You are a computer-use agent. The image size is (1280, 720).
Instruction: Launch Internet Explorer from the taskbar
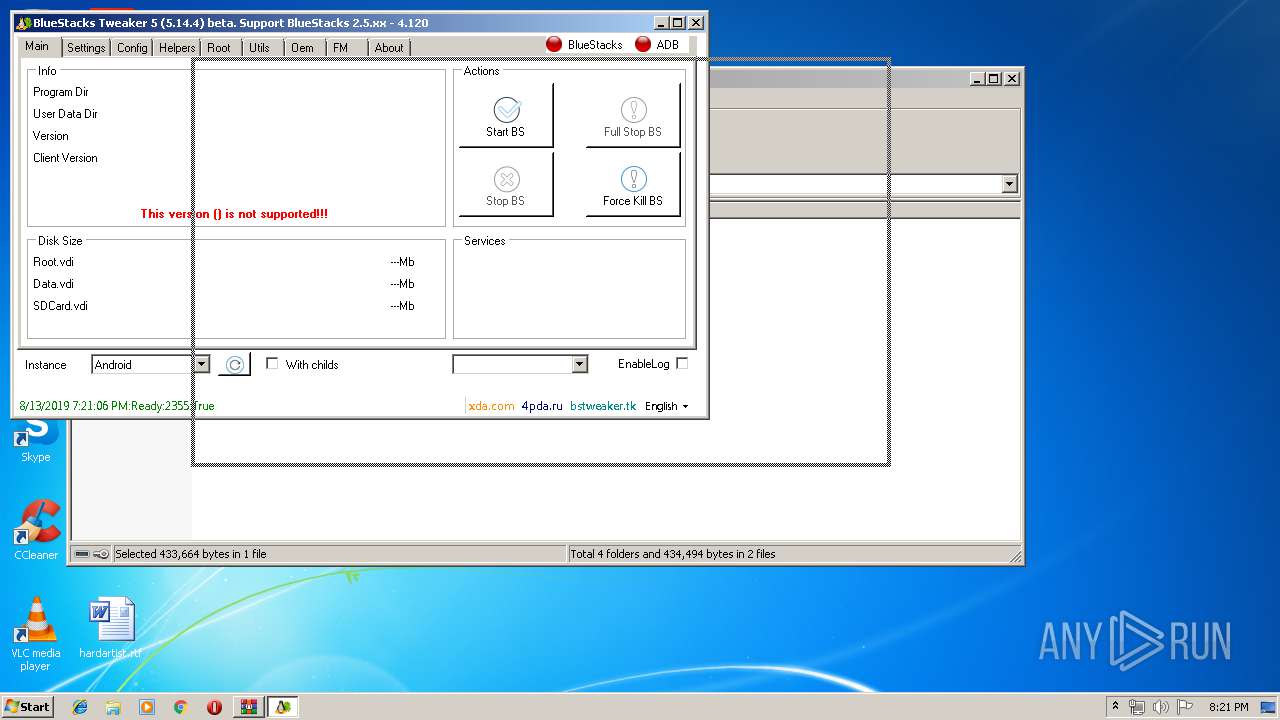pyautogui.click(x=80, y=707)
